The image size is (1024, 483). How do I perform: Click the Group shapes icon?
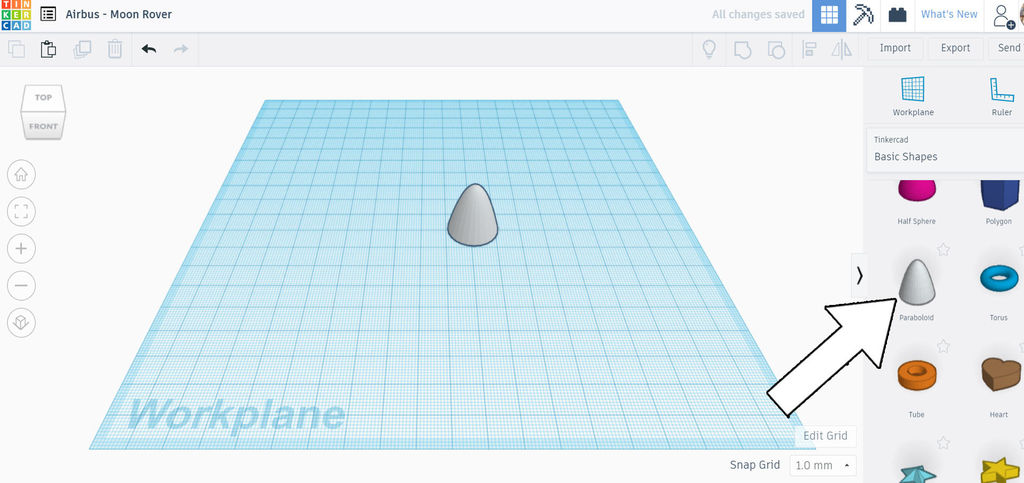click(x=743, y=49)
